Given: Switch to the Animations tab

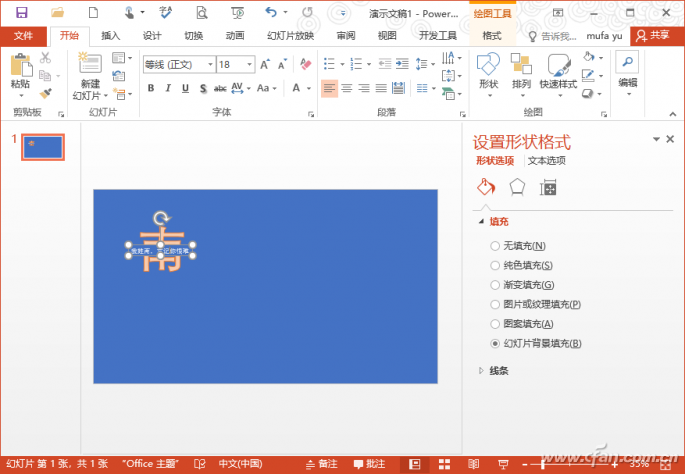Looking at the screenshot, I should click(x=235, y=36).
